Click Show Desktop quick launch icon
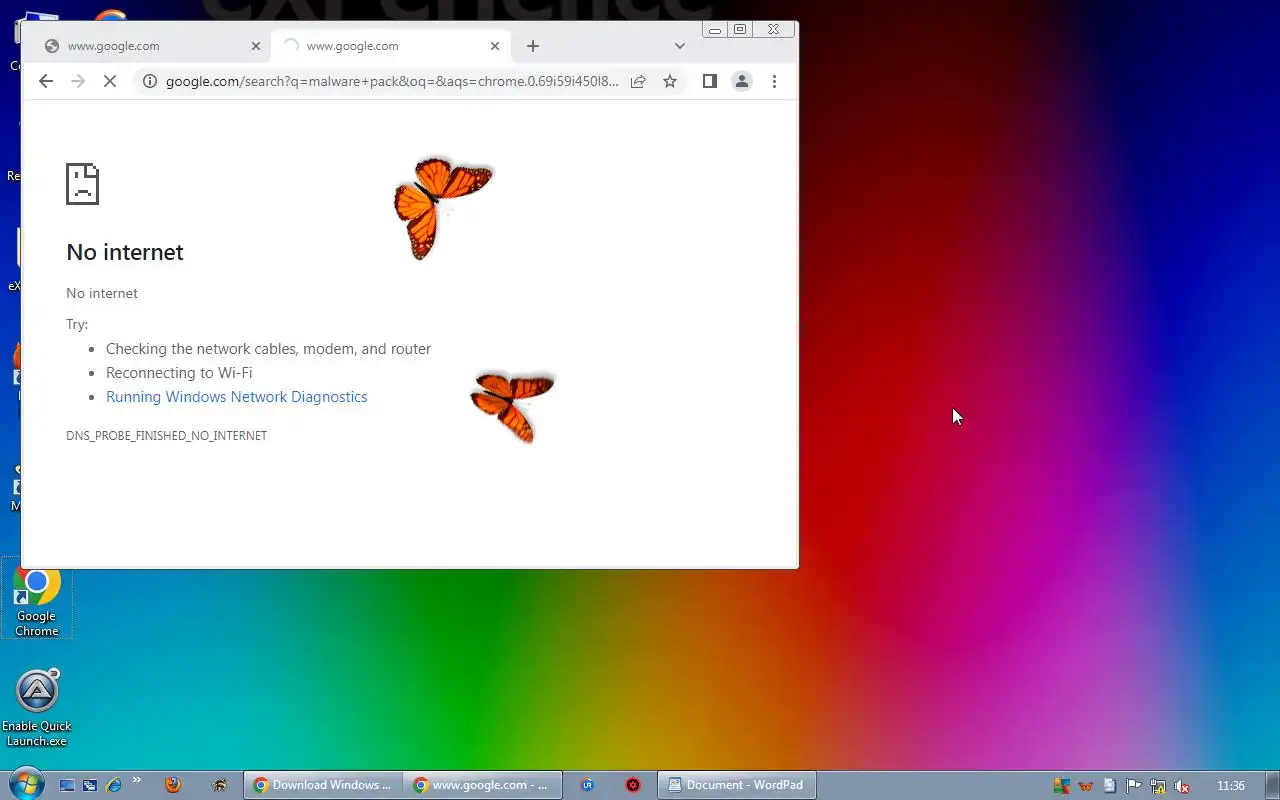The height and width of the screenshot is (800, 1280). click(67, 786)
